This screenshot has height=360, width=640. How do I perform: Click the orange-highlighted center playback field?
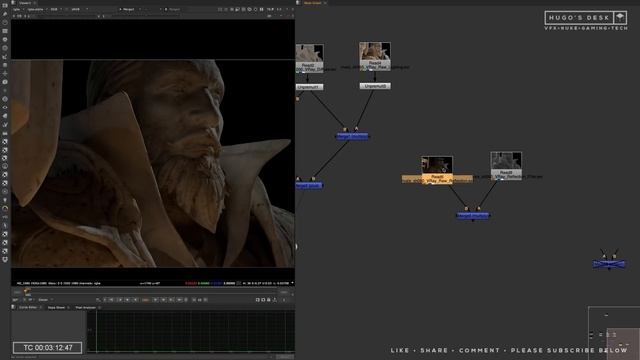point(145,300)
